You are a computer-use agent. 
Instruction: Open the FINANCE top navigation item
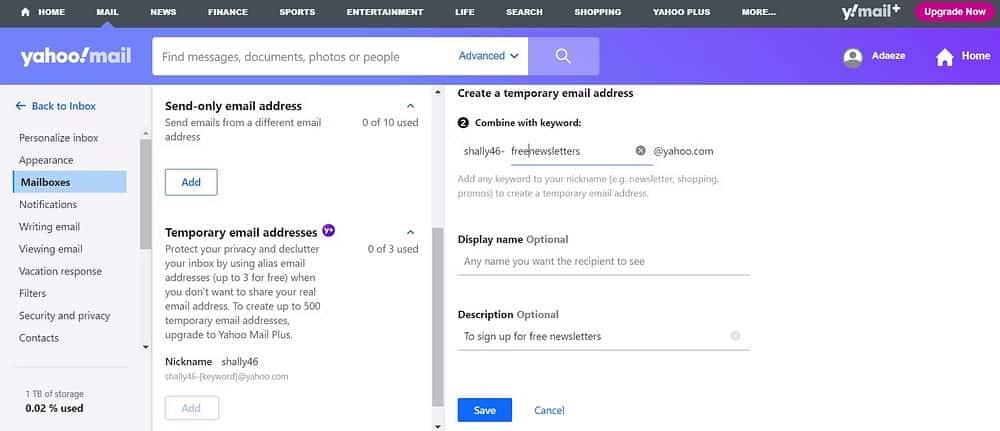tap(228, 12)
